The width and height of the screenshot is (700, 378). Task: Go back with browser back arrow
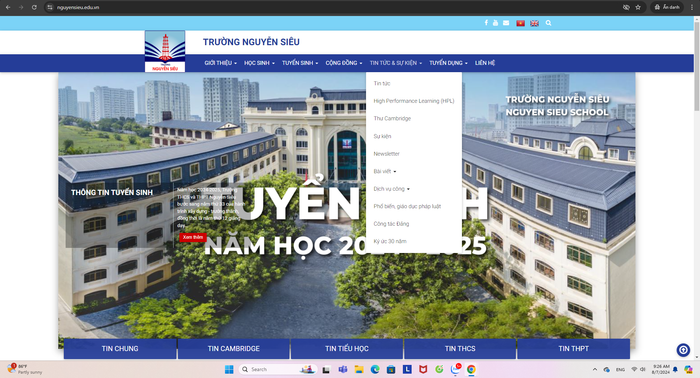pos(8,7)
